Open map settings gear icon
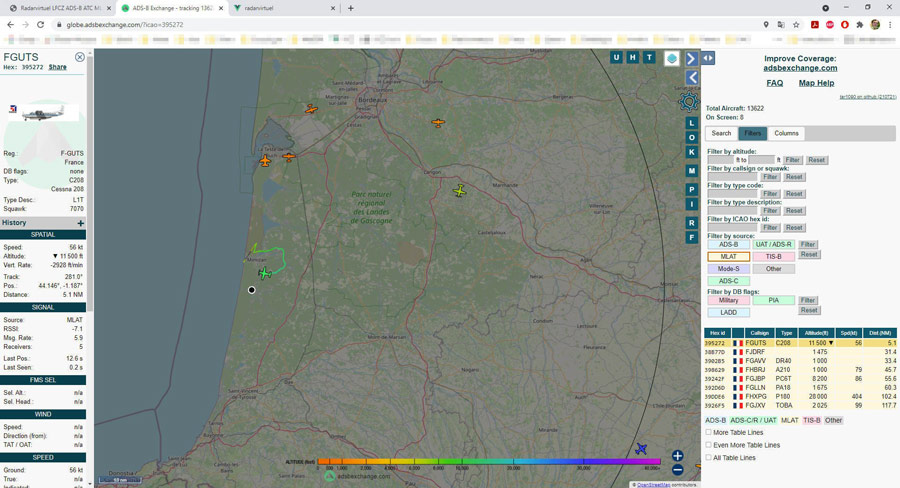The image size is (900, 488). [688, 102]
